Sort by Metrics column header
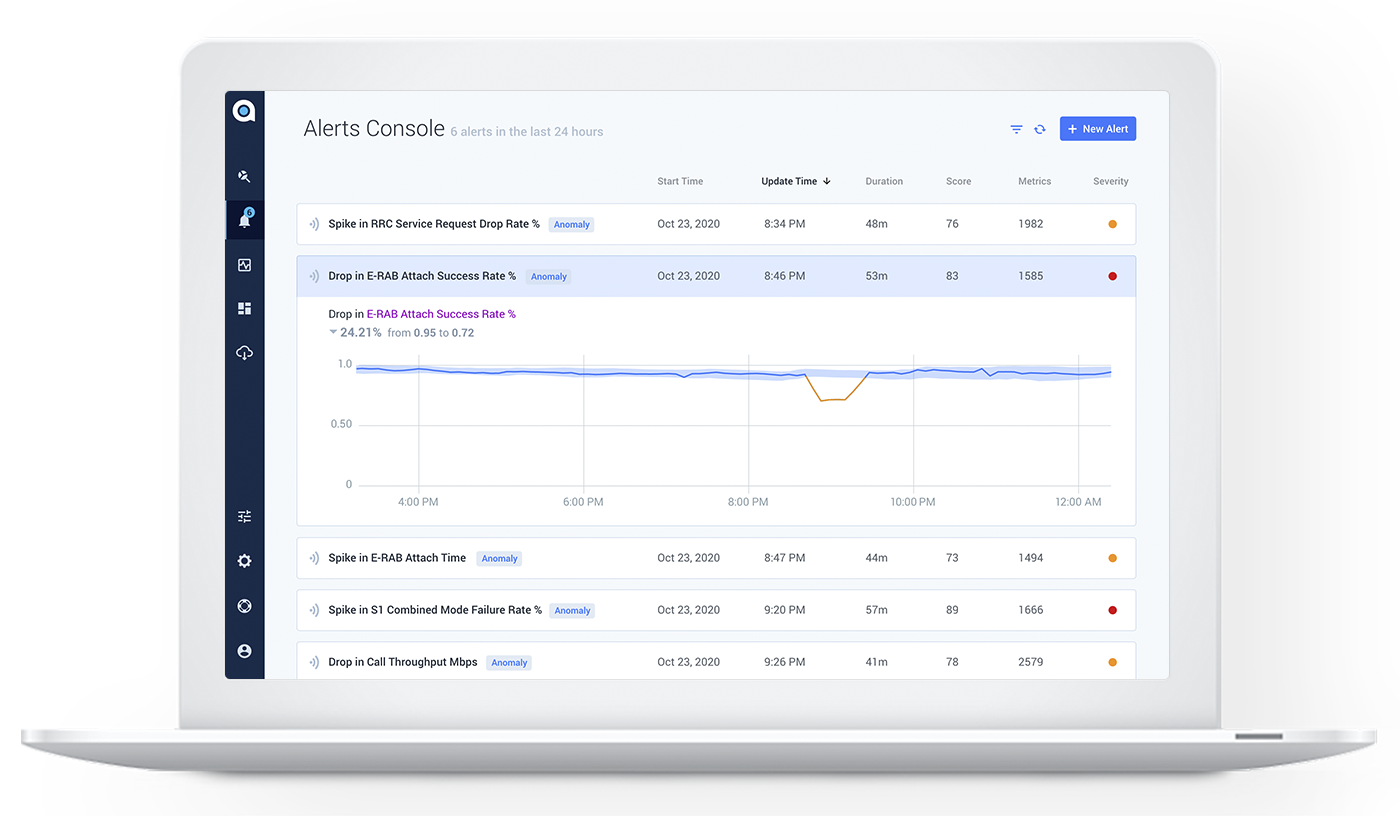 1034,181
